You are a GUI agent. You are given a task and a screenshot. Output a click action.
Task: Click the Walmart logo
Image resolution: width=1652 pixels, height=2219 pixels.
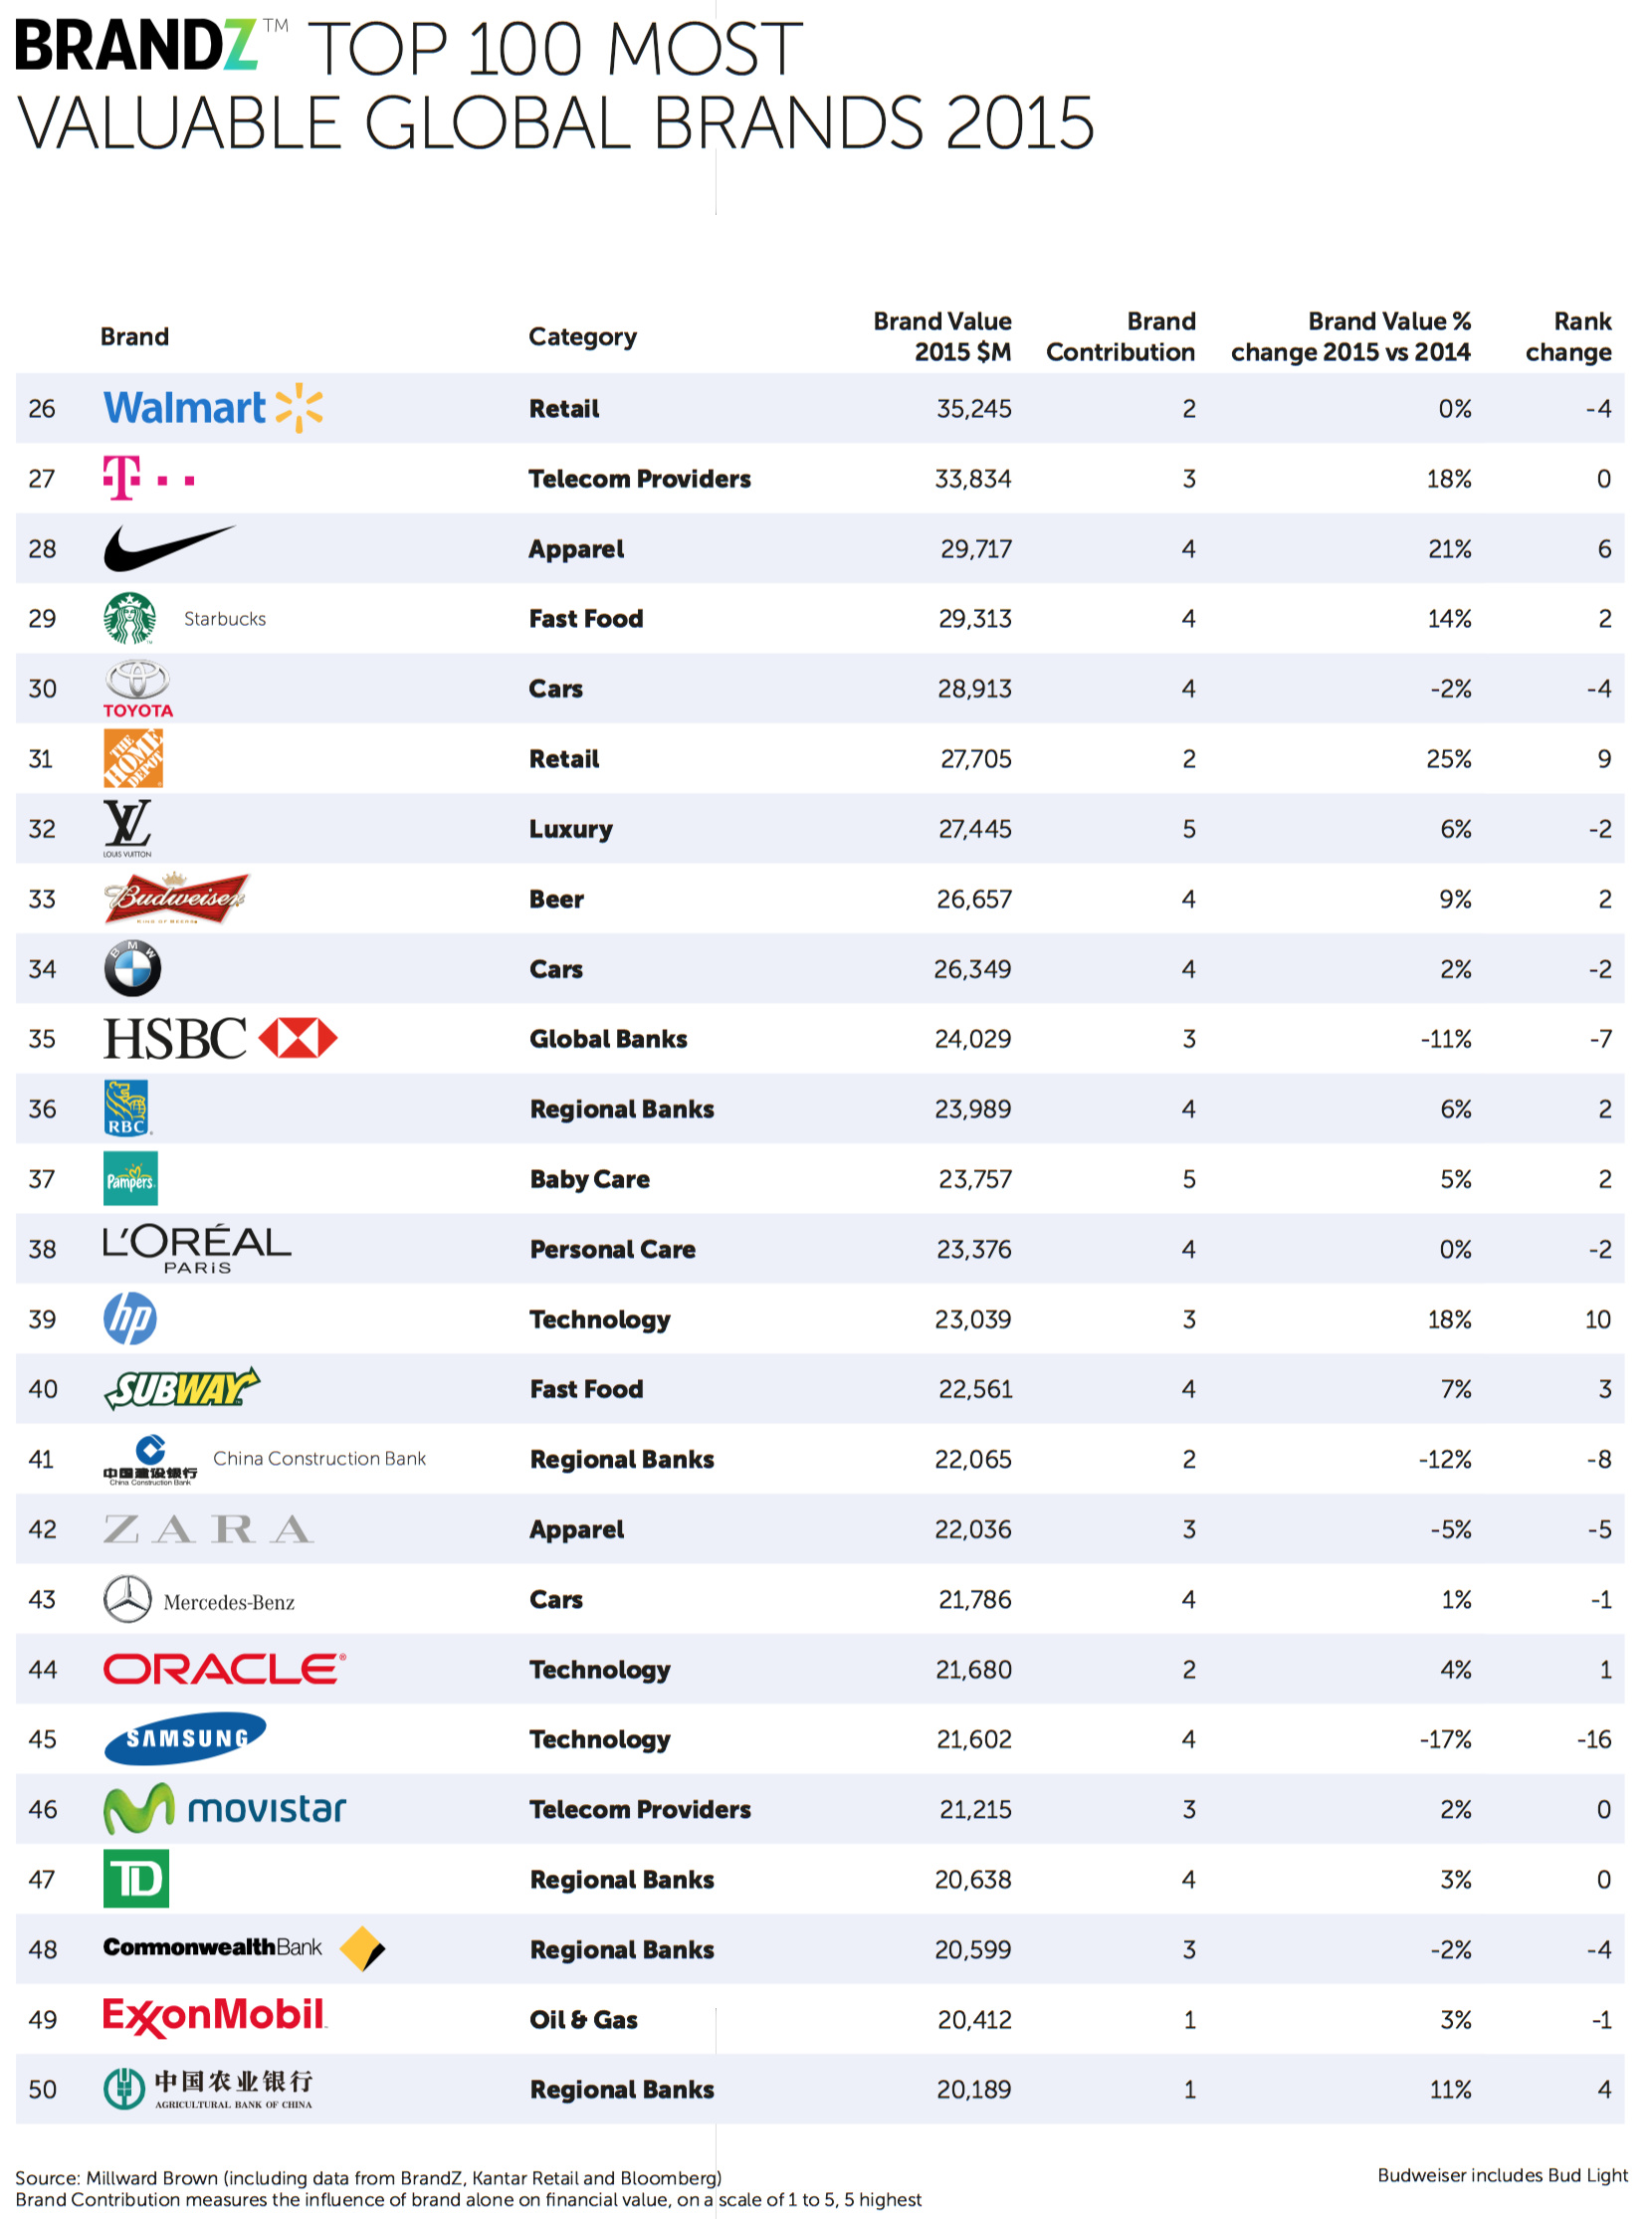[x=212, y=408]
